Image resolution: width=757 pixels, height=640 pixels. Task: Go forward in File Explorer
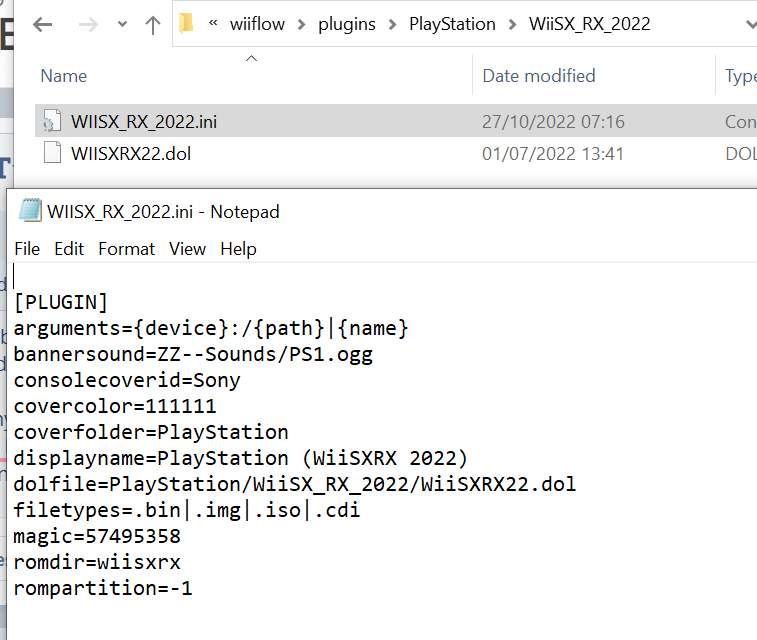88,24
